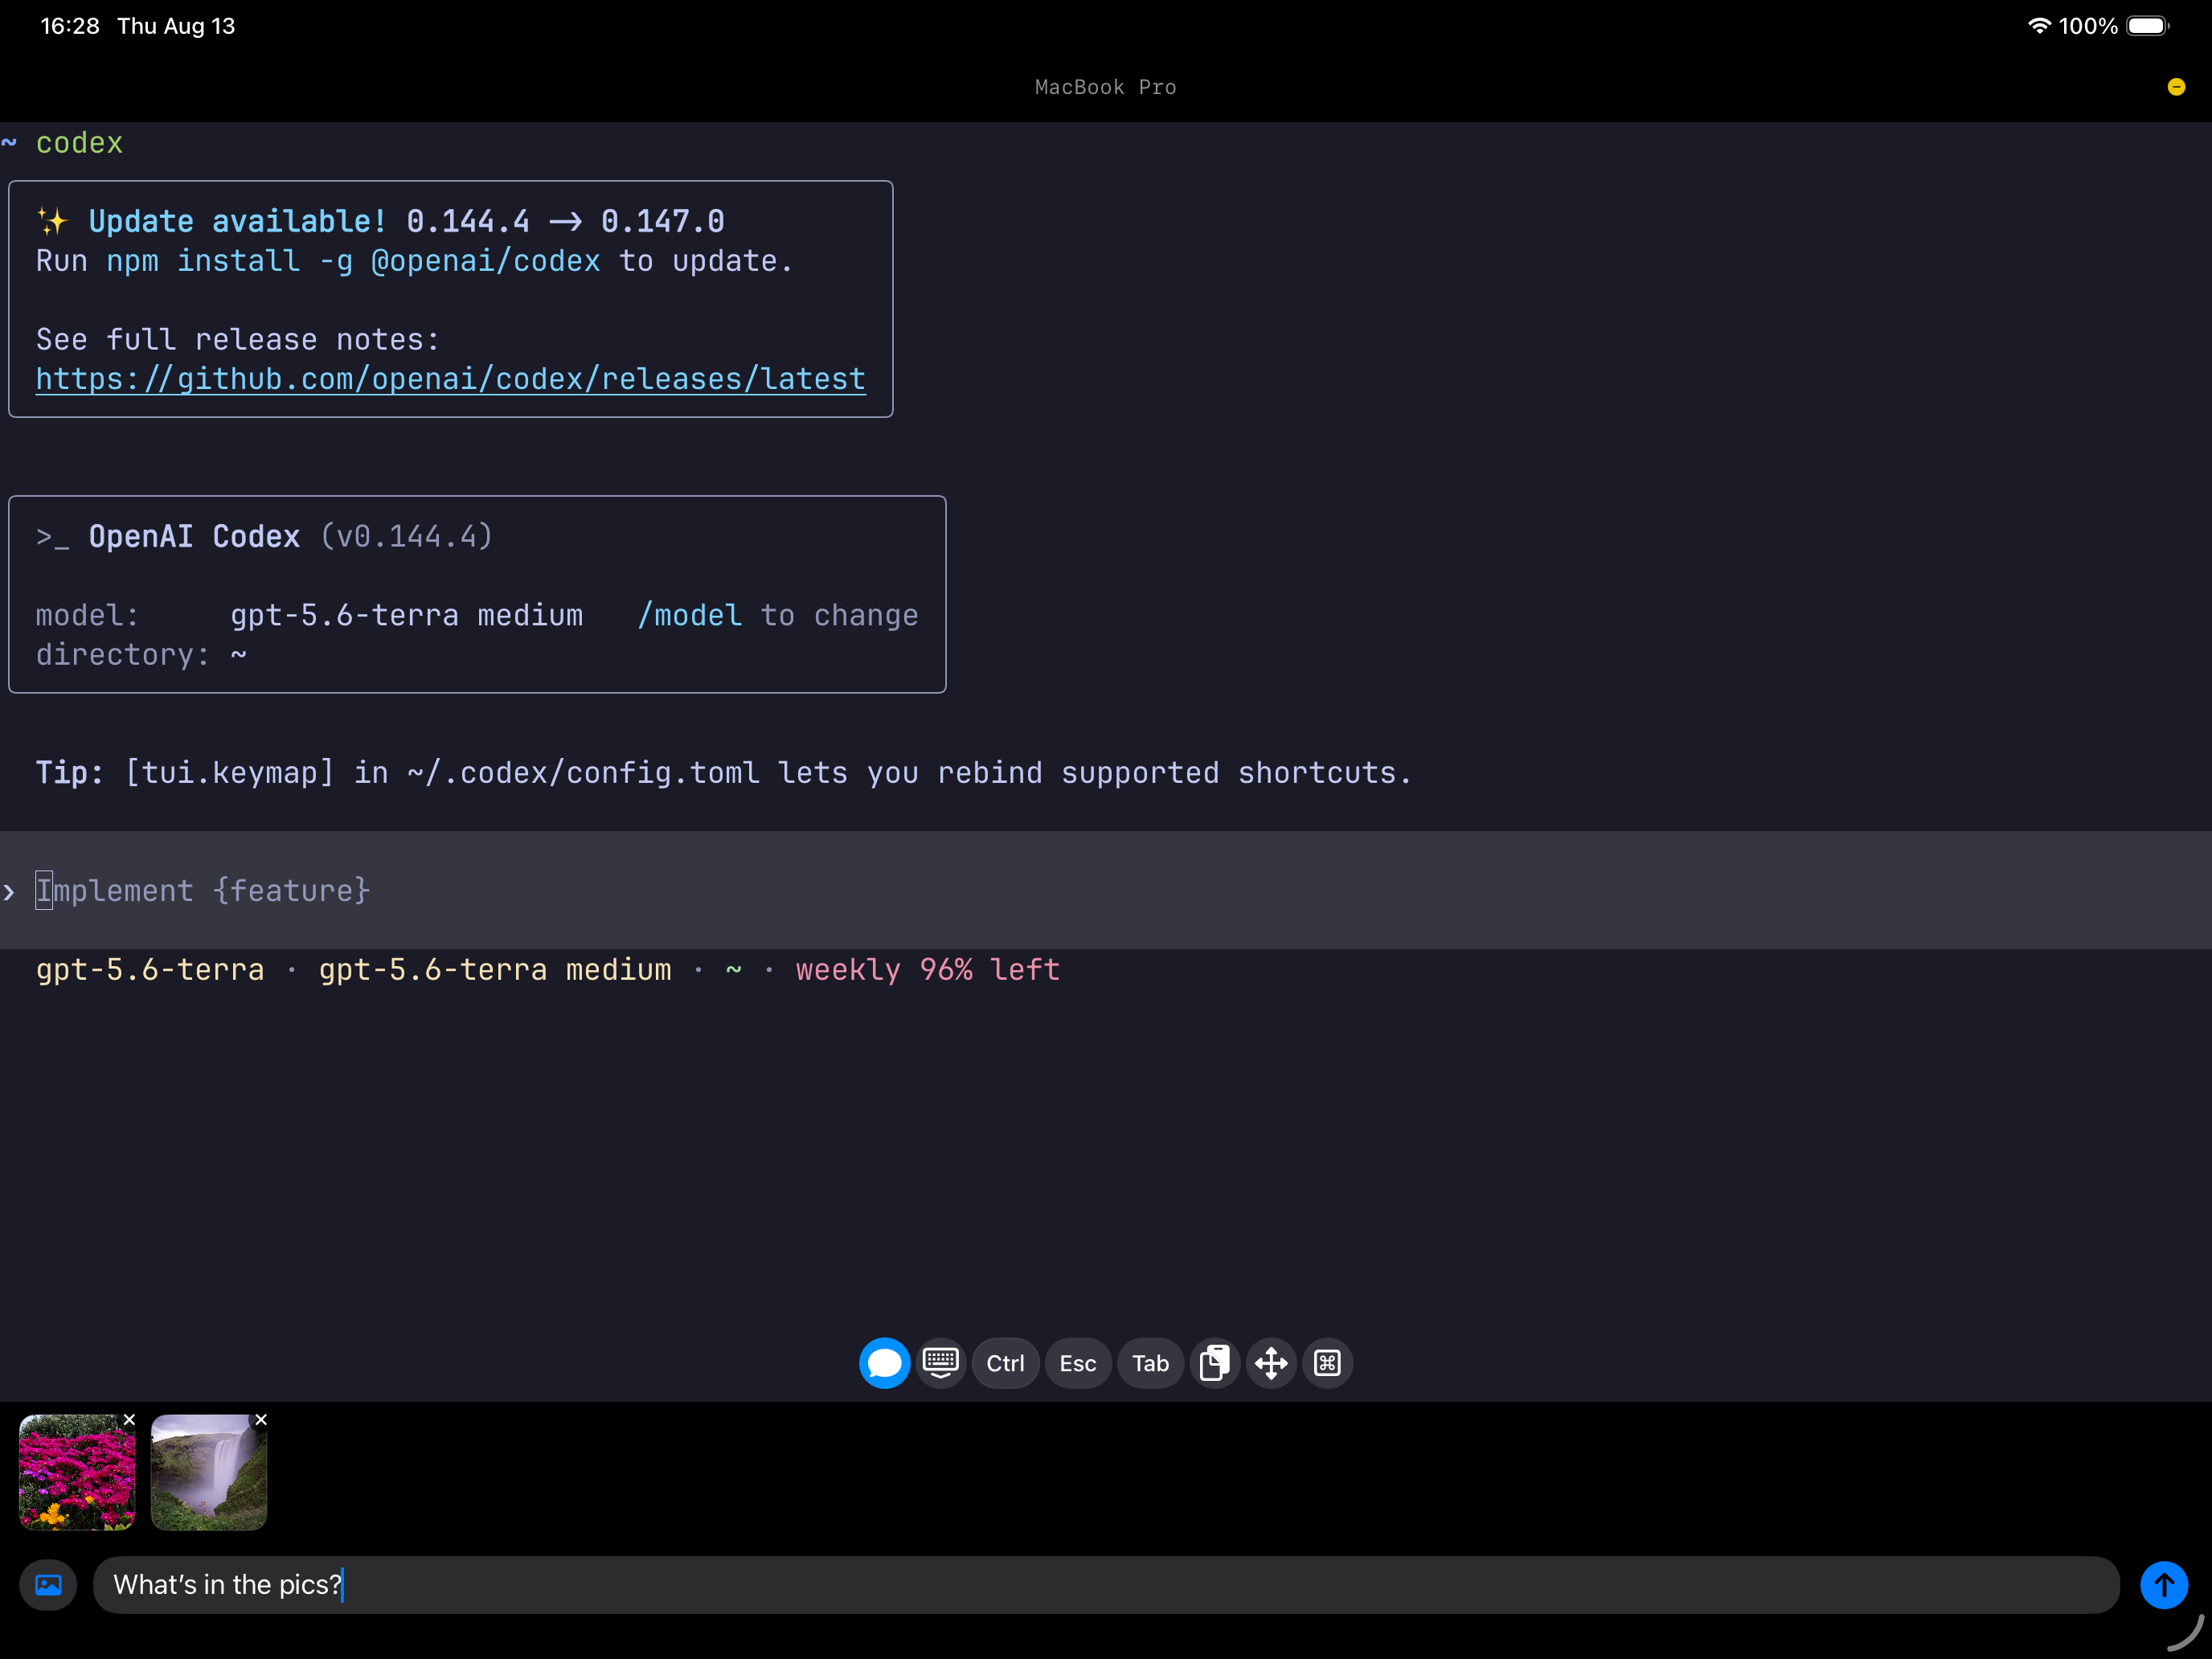Viewport: 2212px width, 1659px height.
Task: Tap the Esc key button
Action: tap(1078, 1363)
